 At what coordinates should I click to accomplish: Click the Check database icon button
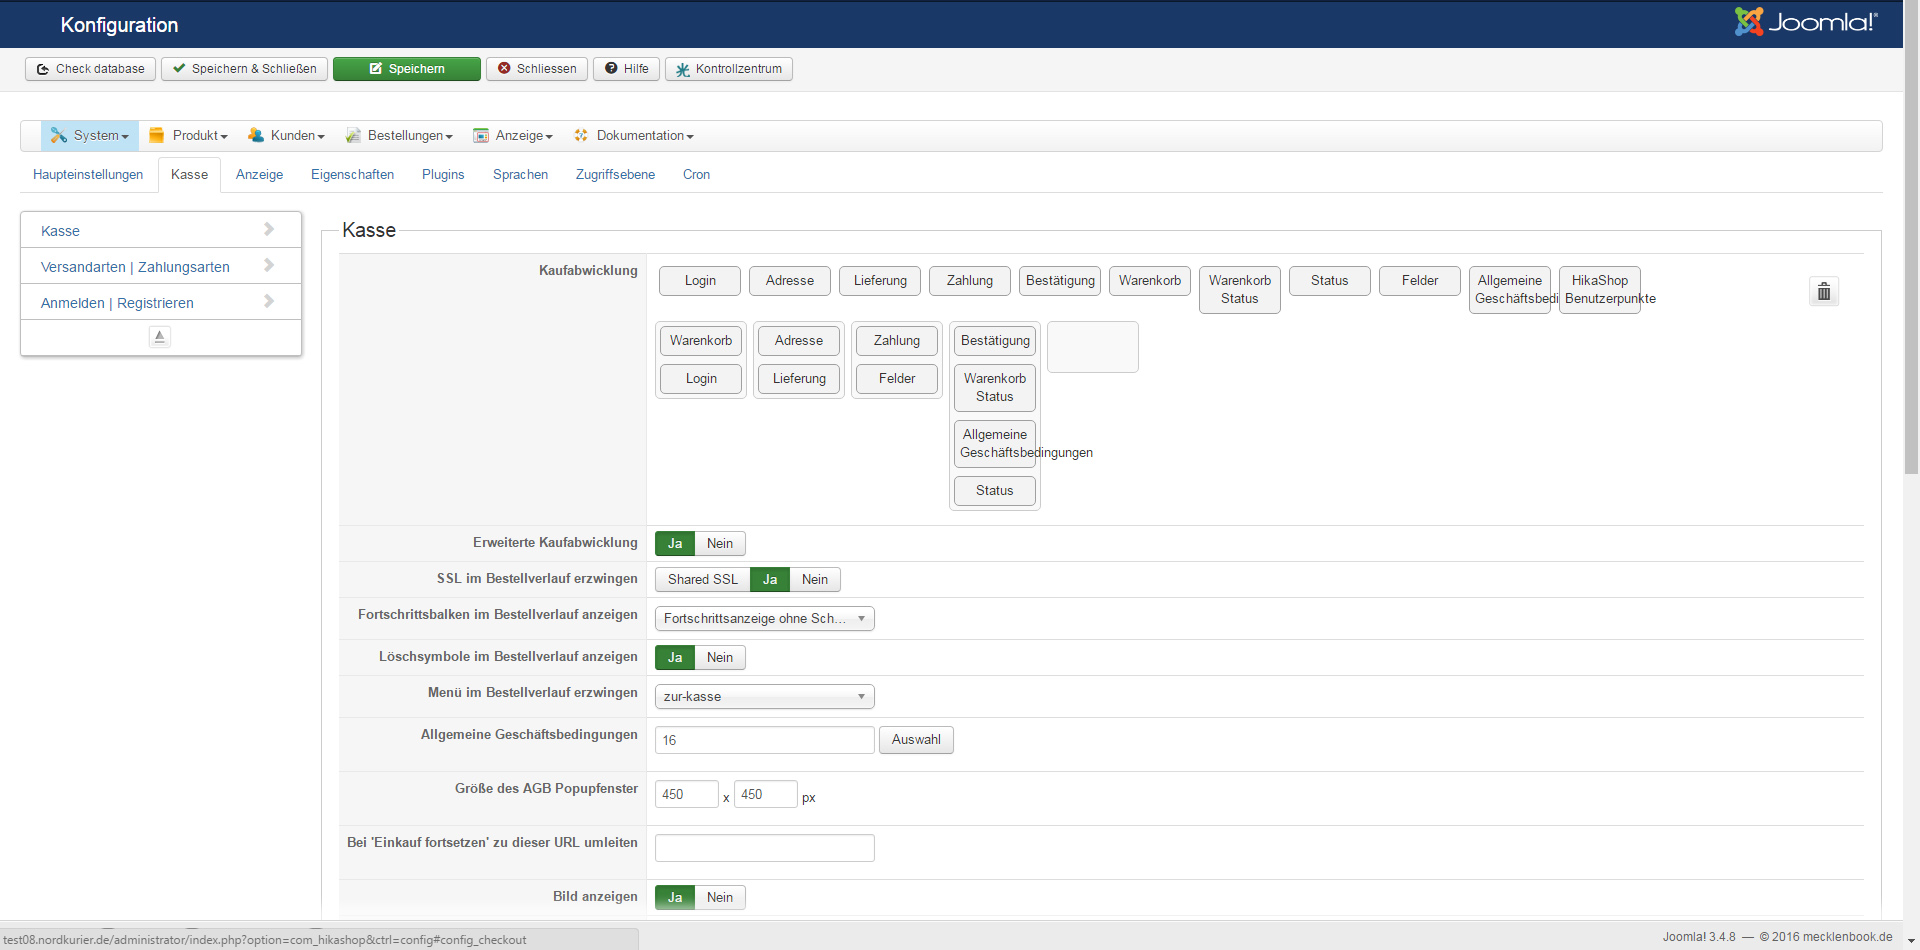pyautogui.click(x=90, y=69)
